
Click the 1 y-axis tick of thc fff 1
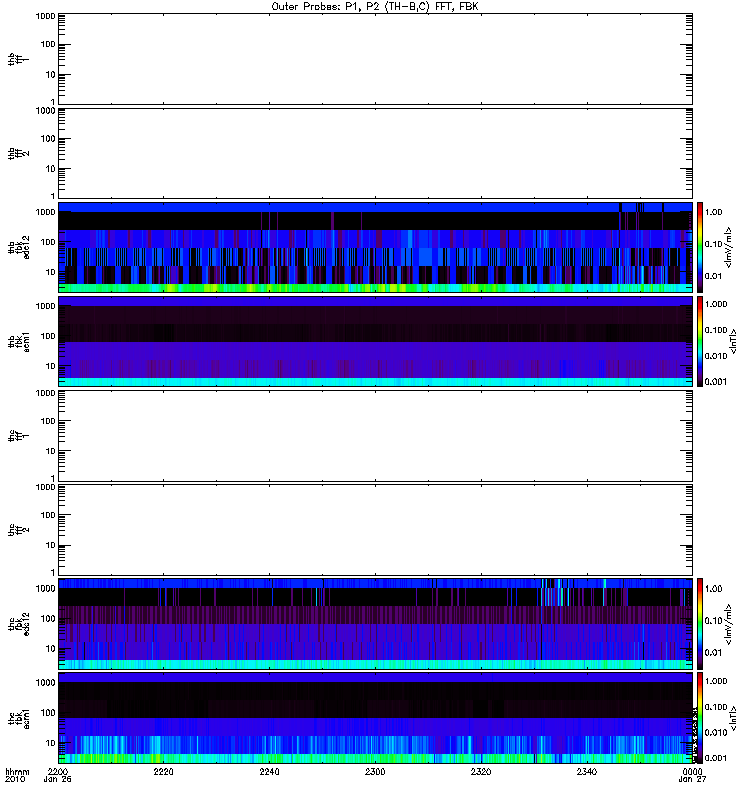coord(53,479)
